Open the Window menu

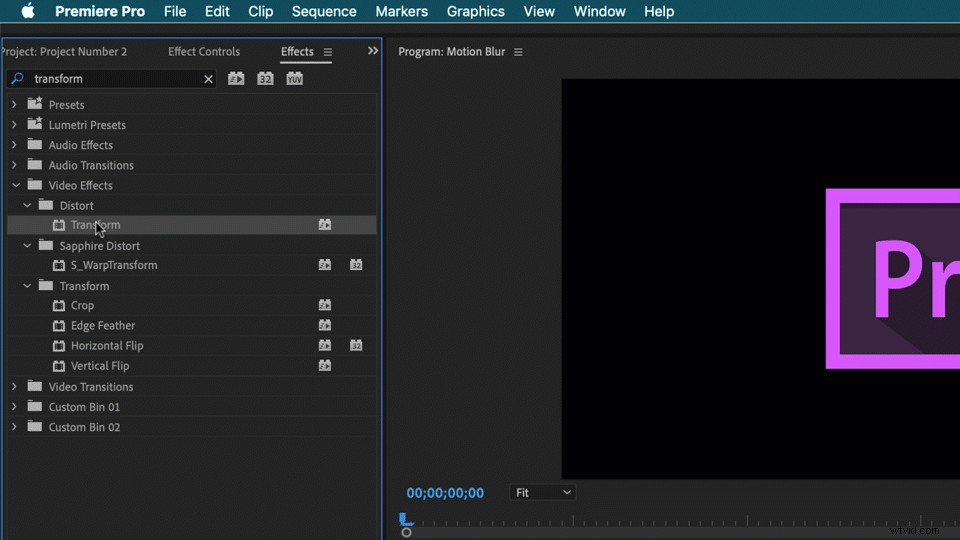[x=599, y=11]
